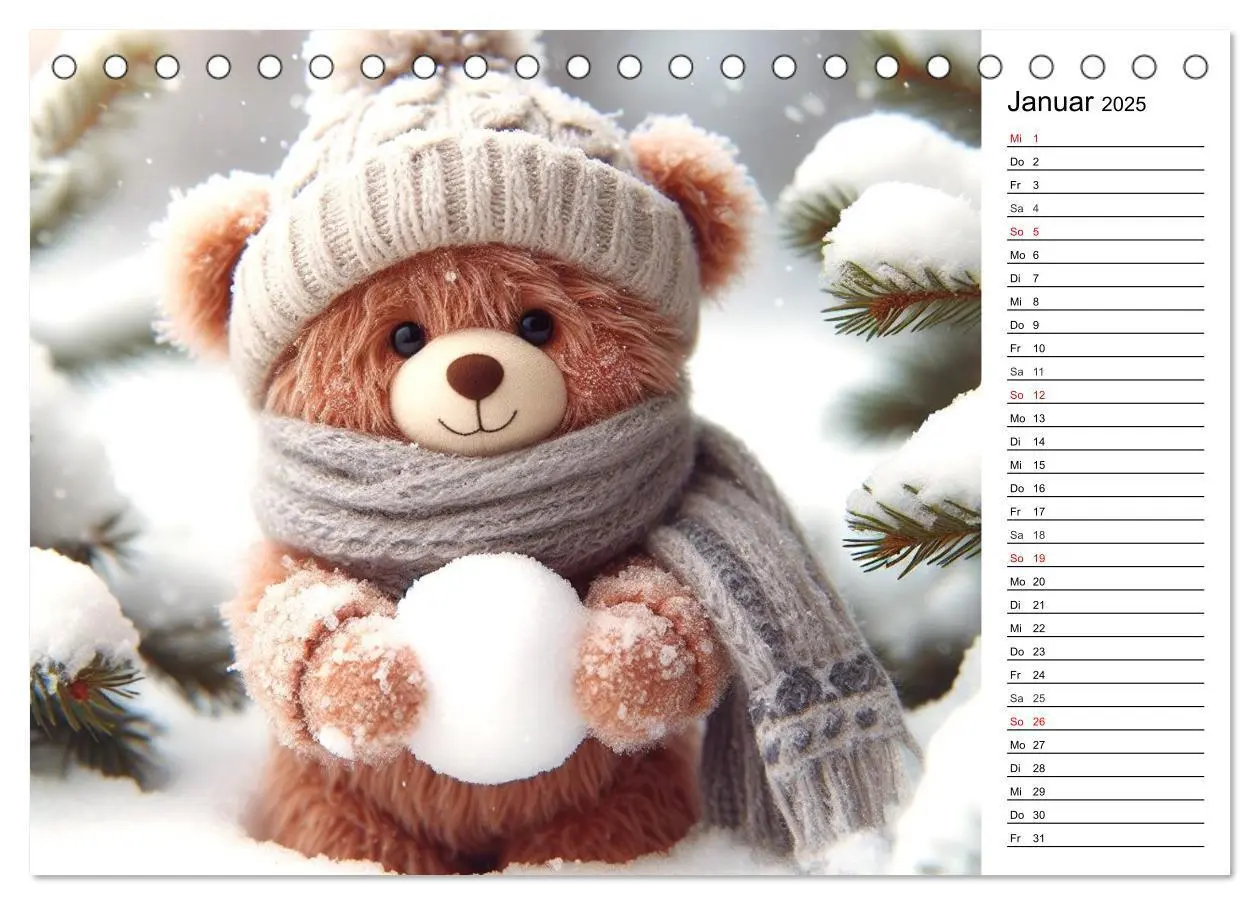Select the date row 'Mi 29'
This screenshot has height=905, width=1260.
tap(1105, 791)
